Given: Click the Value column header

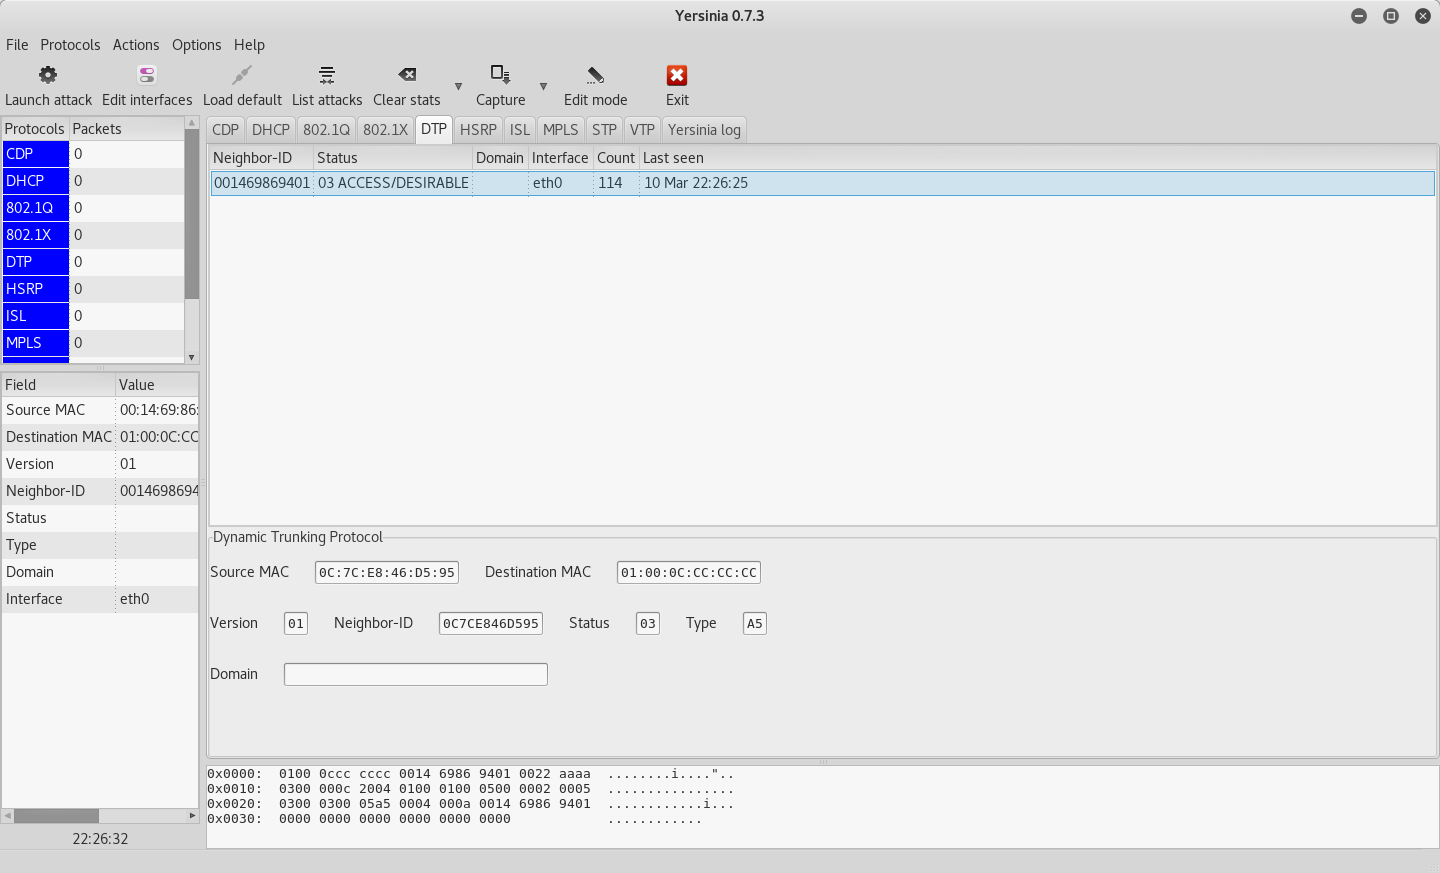Looking at the screenshot, I should (x=157, y=385).
